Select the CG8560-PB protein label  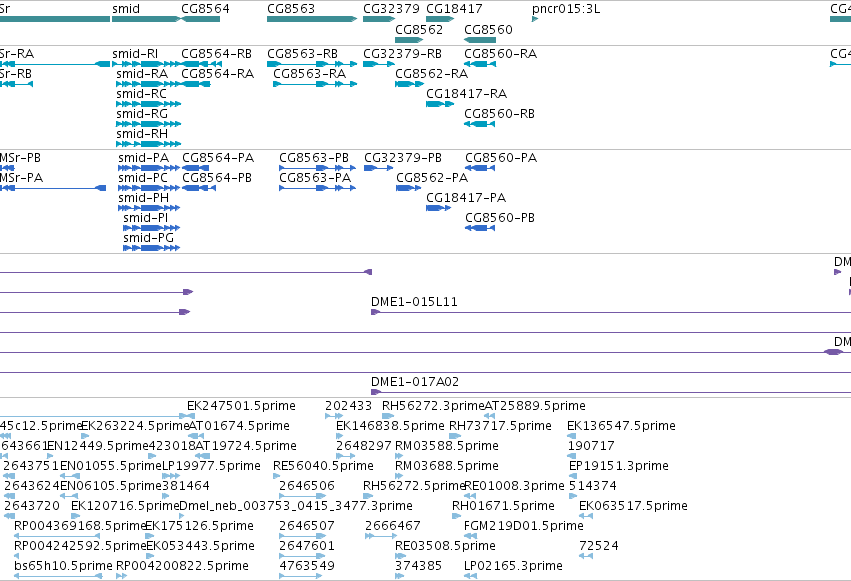pyautogui.click(x=500, y=218)
